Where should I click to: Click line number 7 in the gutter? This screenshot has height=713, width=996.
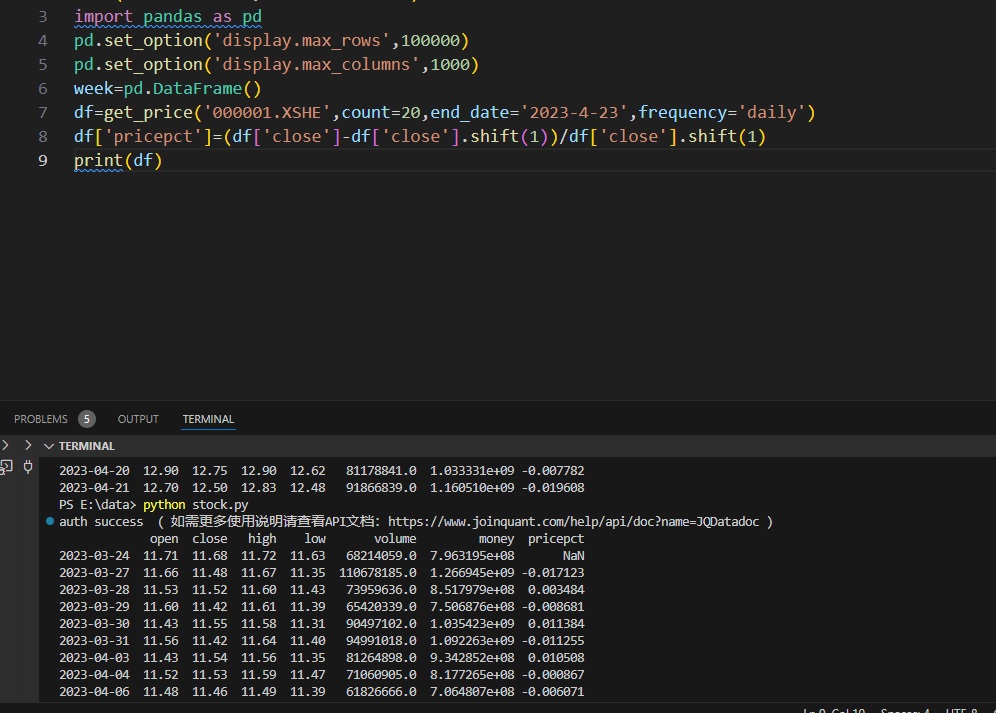[42, 112]
